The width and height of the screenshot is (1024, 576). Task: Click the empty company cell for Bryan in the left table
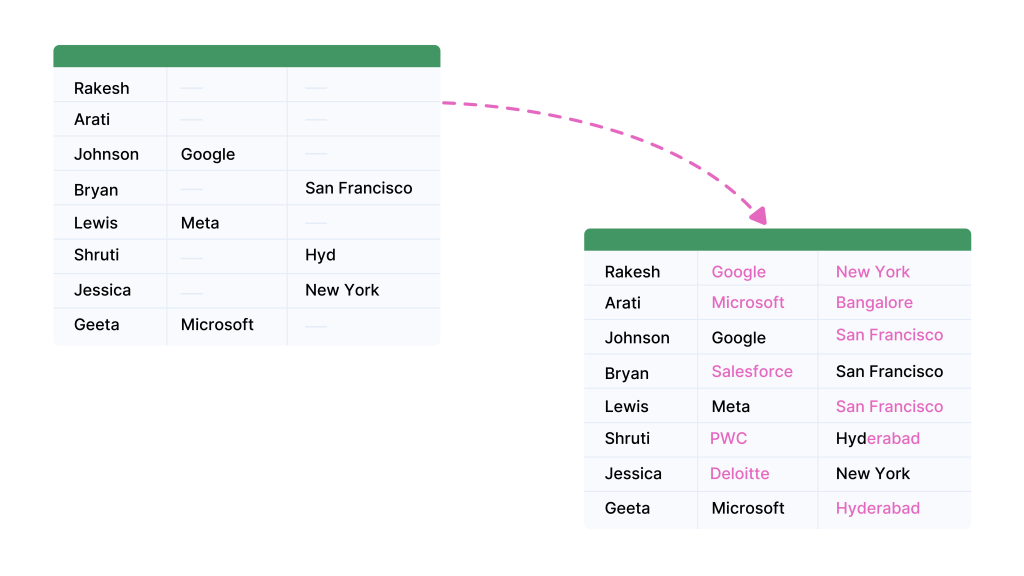point(227,188)
